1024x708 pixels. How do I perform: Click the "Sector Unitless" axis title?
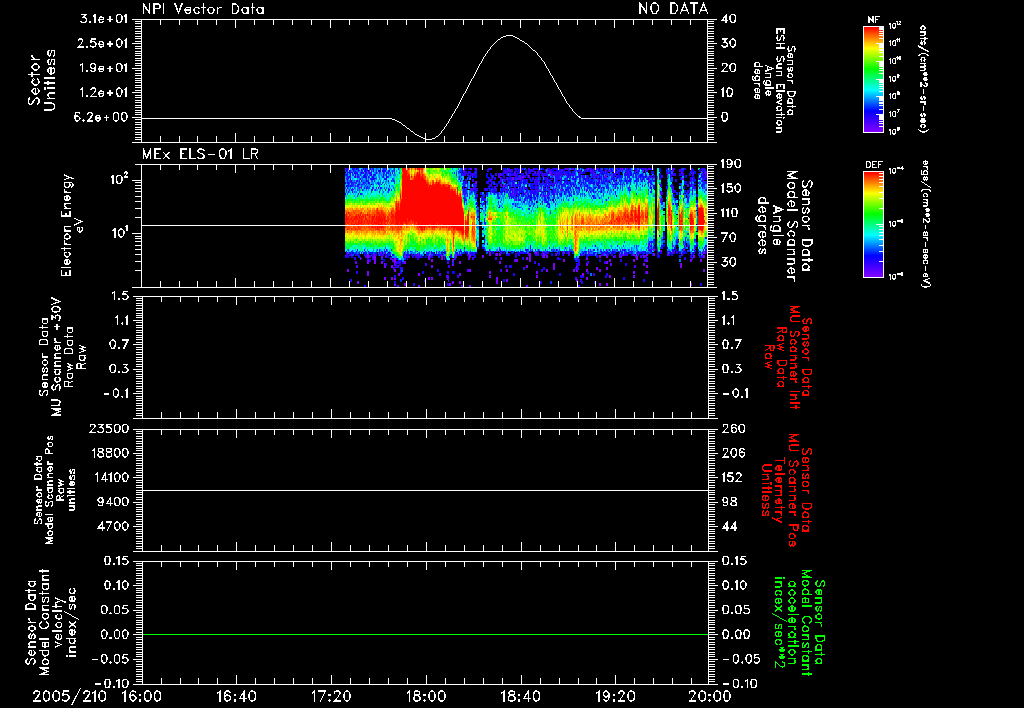click(42, 80)
